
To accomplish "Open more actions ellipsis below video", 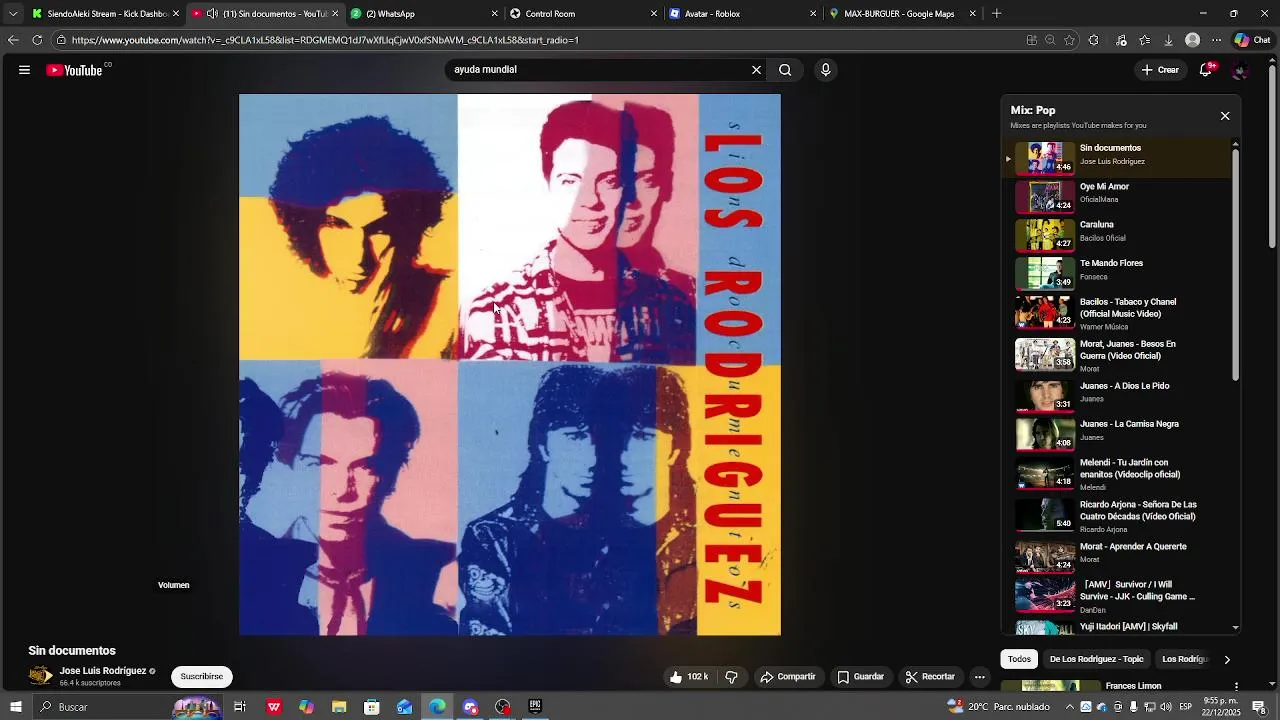I will coord(980,677).
